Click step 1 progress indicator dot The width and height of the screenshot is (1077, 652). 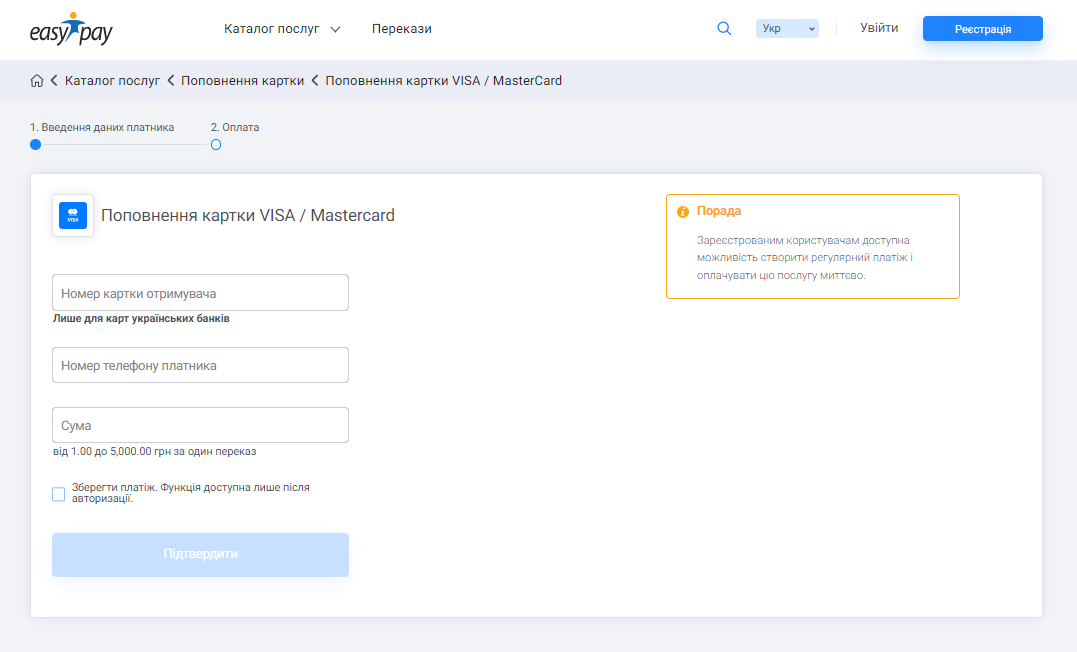pos(36,145)
